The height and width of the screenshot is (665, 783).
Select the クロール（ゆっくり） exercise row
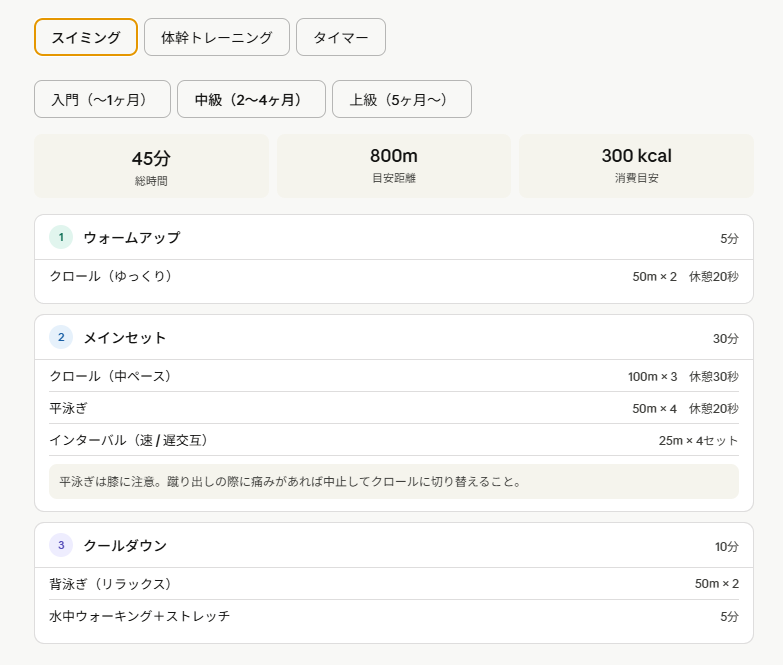tap(394, 276)
